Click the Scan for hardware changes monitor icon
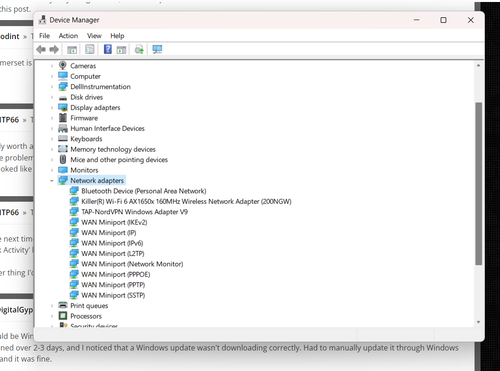Viewport: 500px width, 371px height. coord(157,50)
